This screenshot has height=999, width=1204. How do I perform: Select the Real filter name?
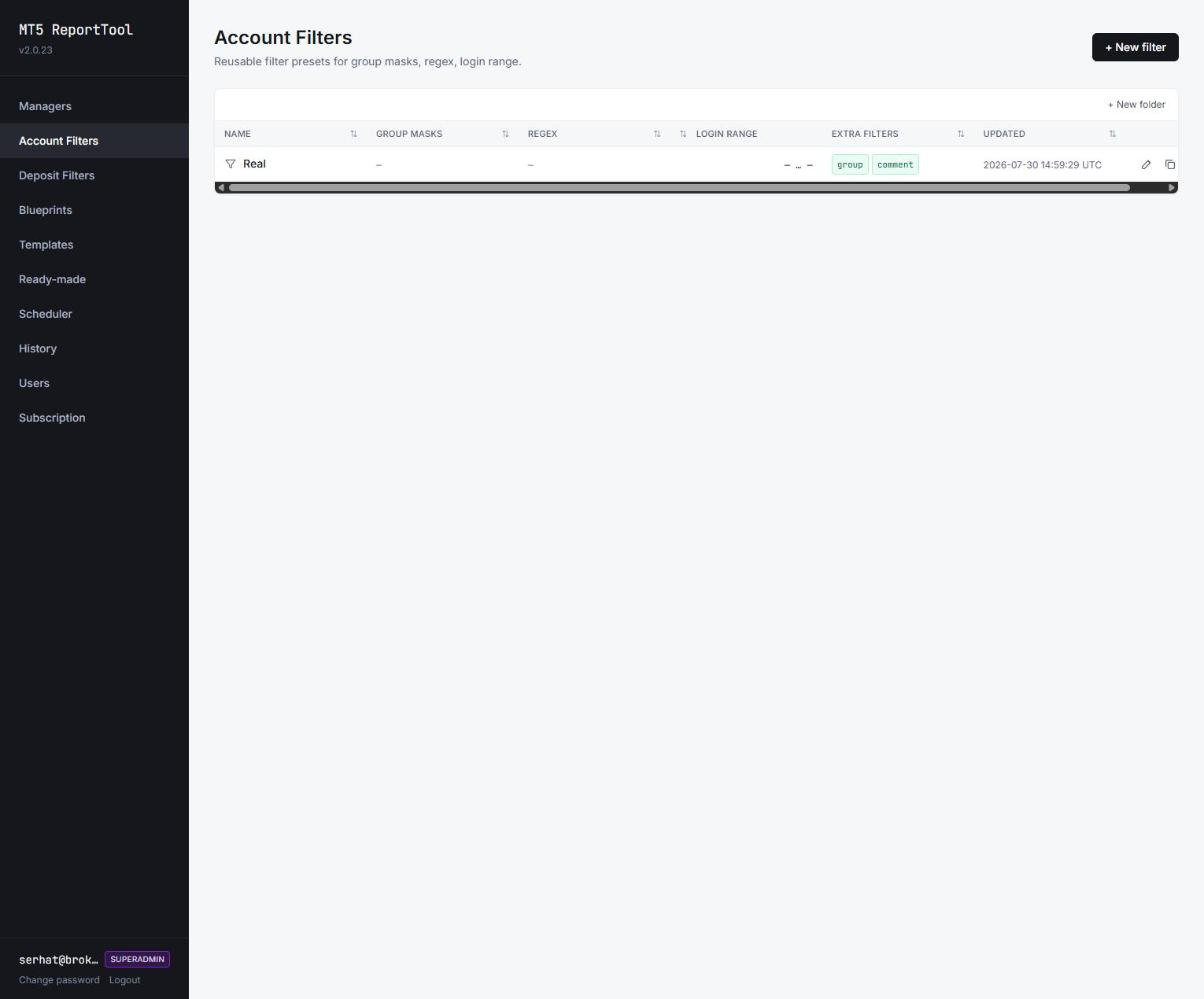pos(254,164)
